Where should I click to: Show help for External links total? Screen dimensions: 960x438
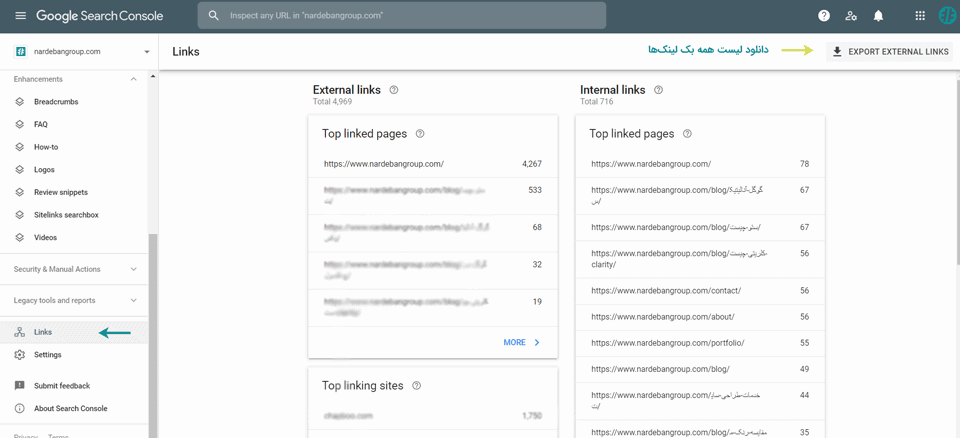coord(394,90)
